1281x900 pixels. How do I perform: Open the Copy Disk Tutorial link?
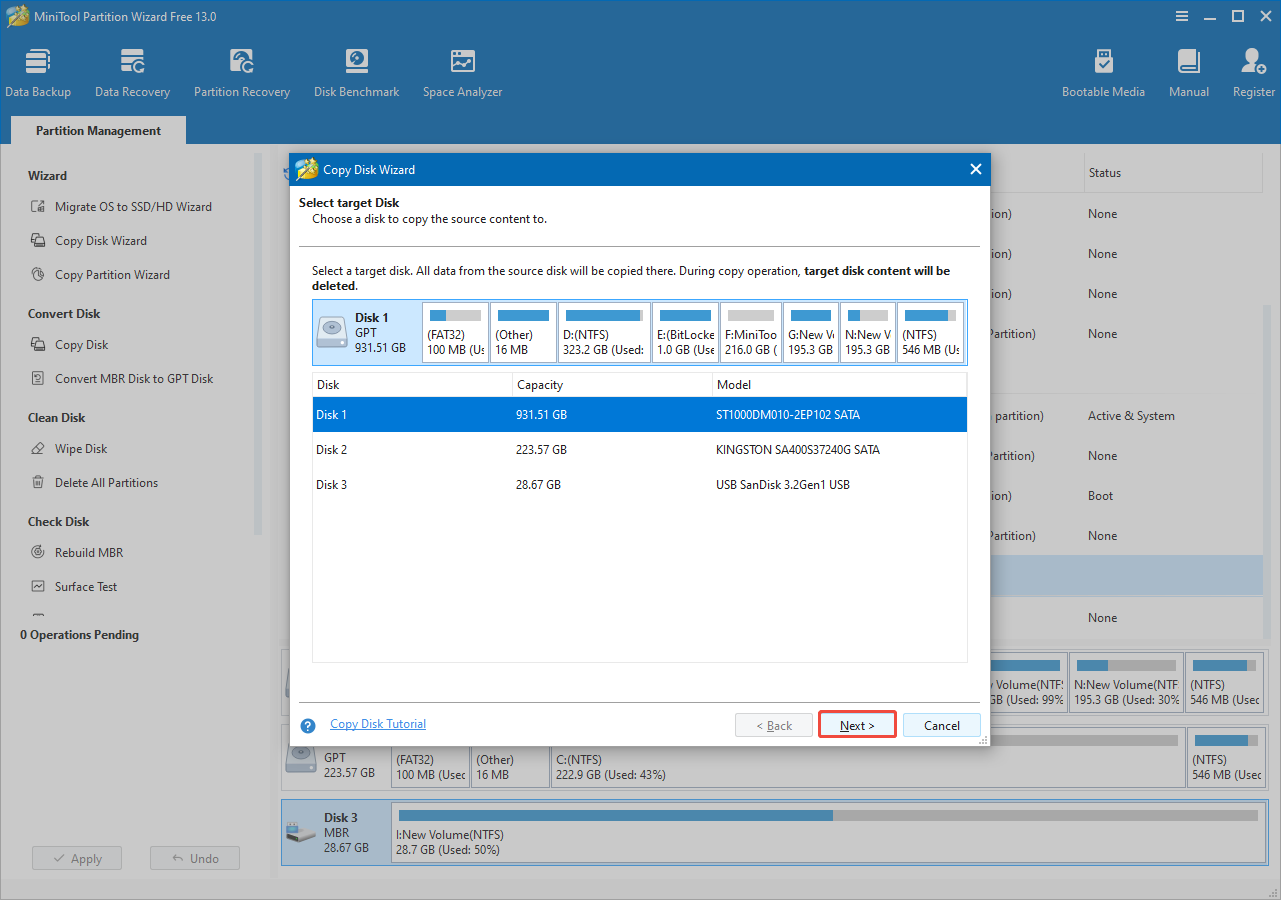point(377,723)
